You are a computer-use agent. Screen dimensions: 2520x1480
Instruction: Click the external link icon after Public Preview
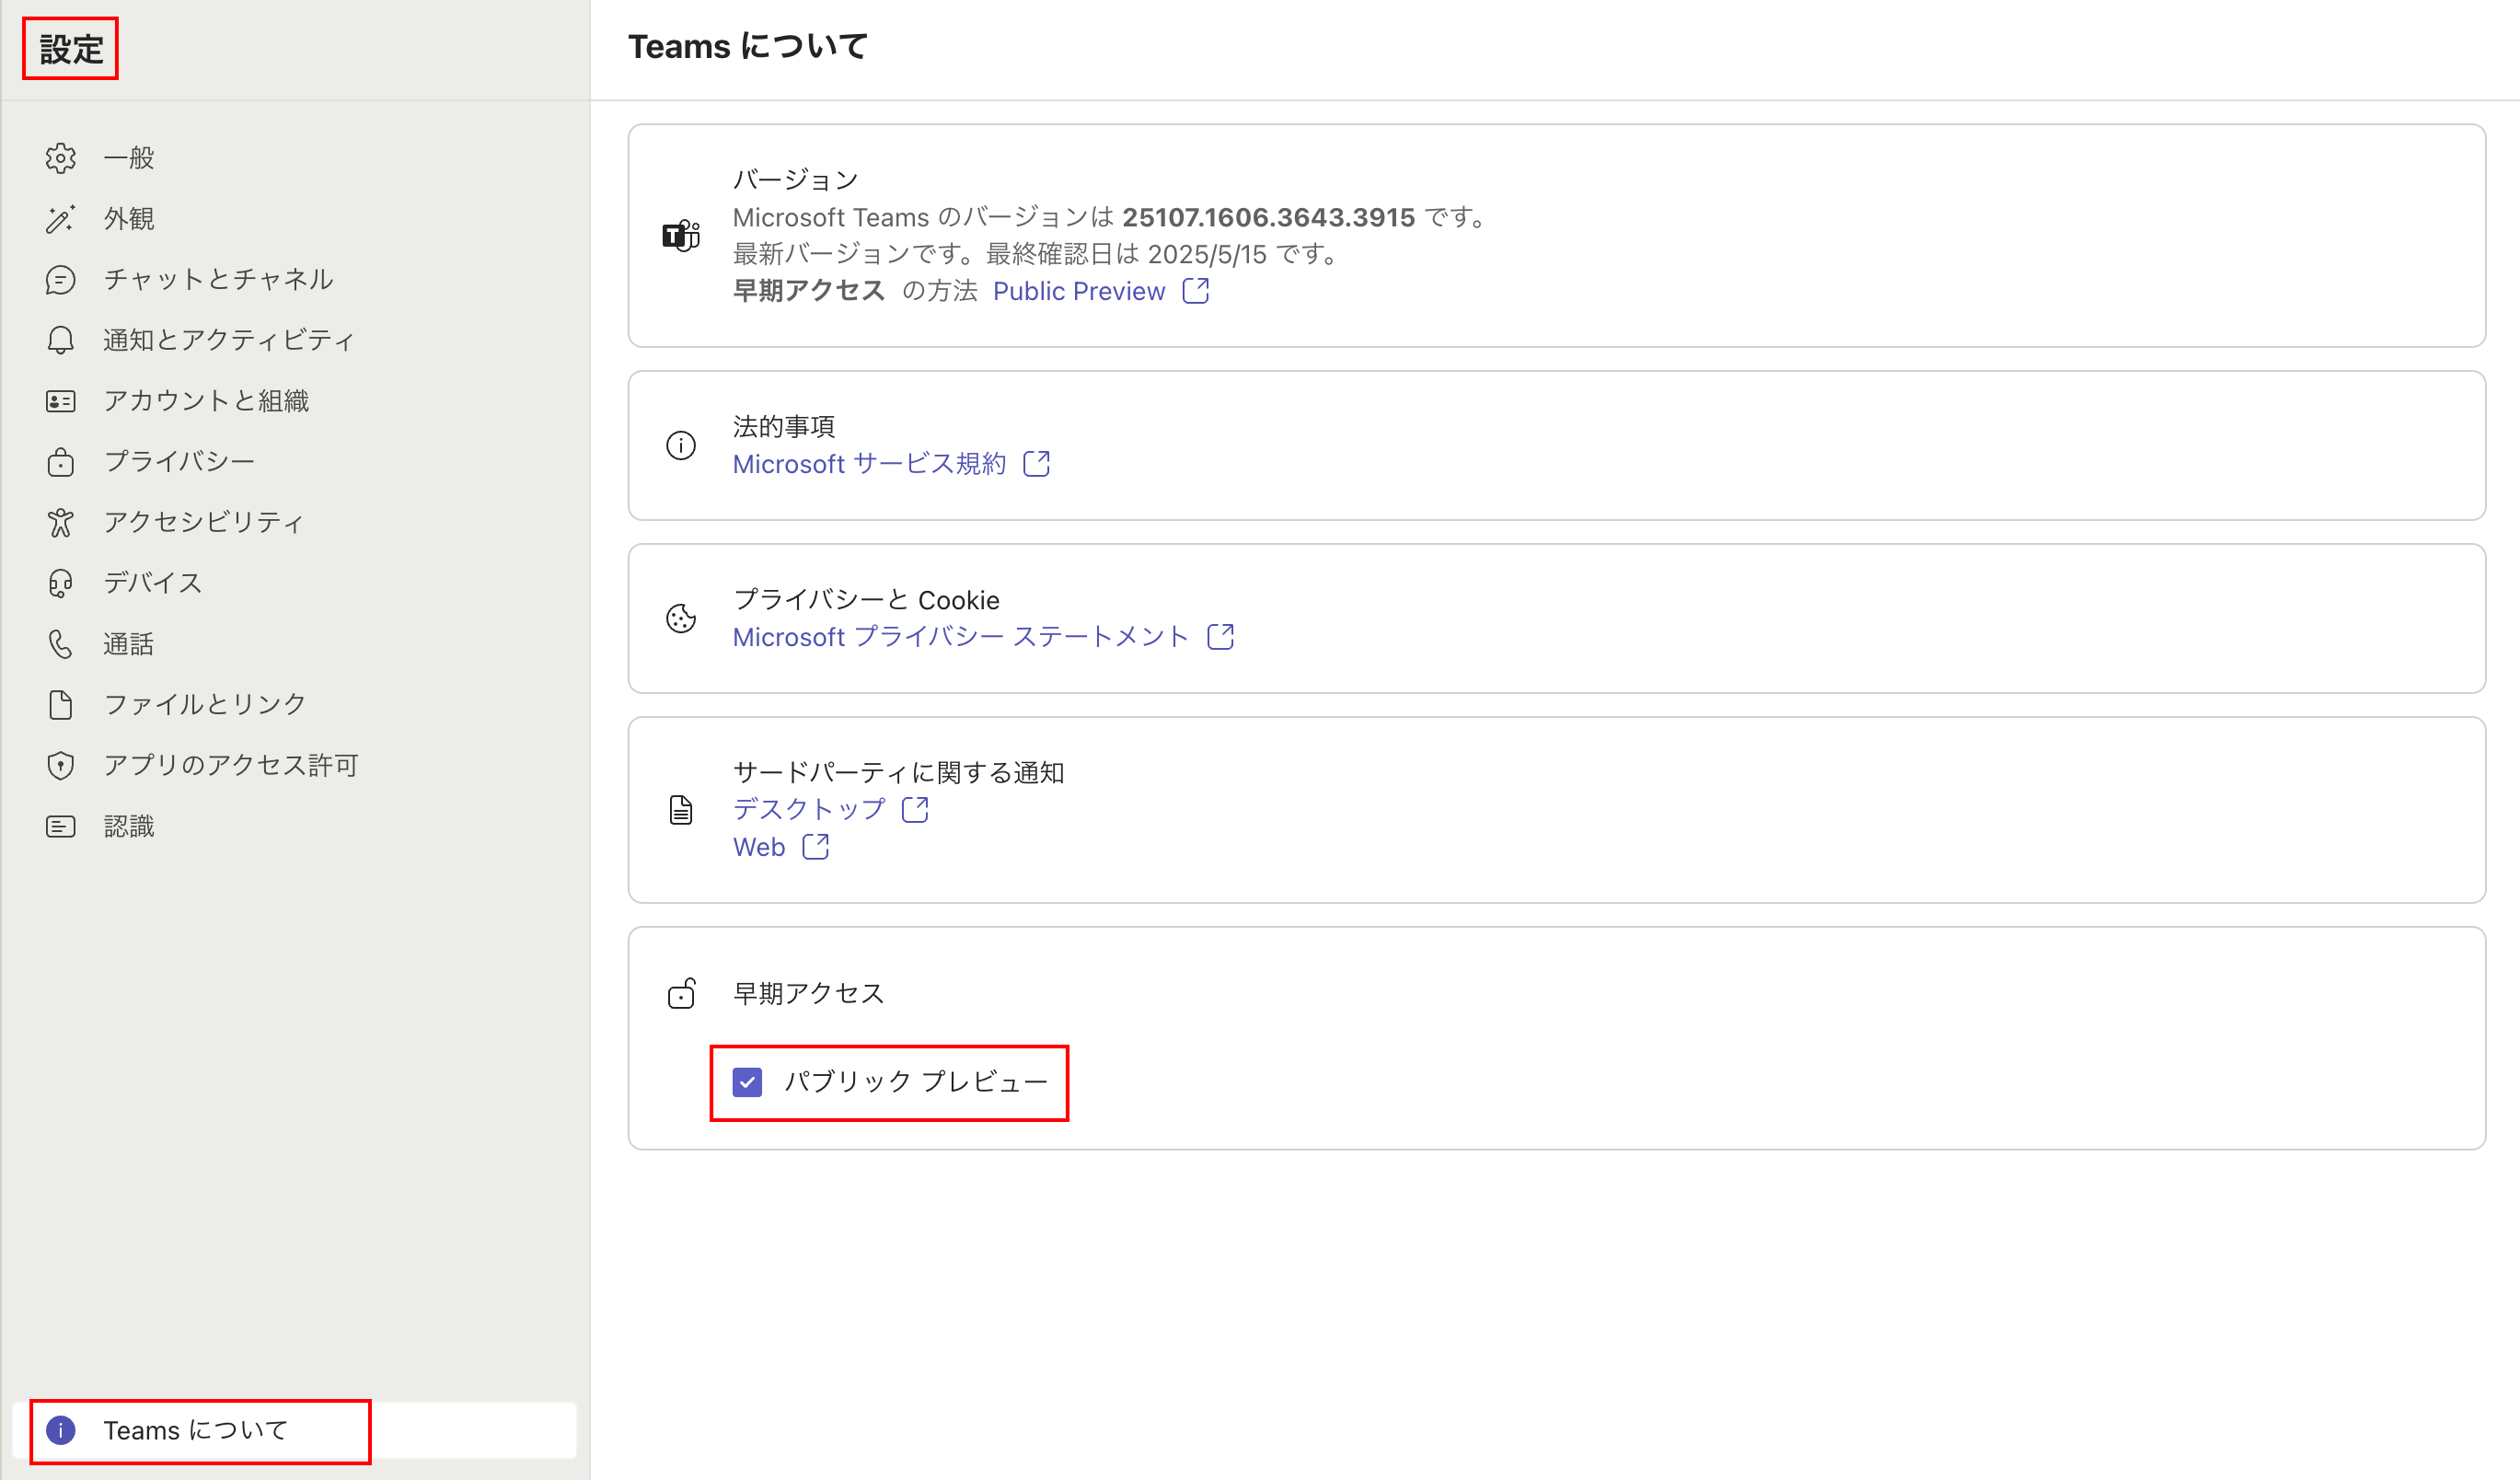(1196, 291)
